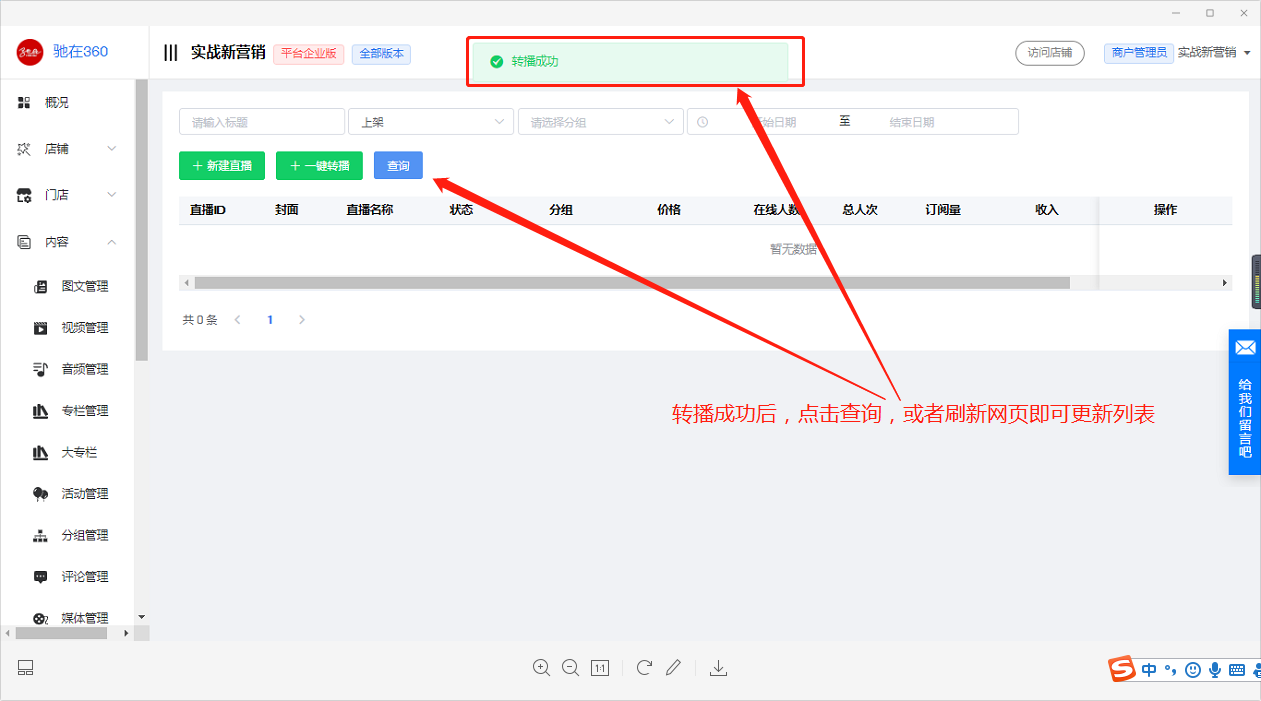1261x701 pixels.
Task: Click the sidebar horizontal scrollbar thumb
Action: click(62, 633)
